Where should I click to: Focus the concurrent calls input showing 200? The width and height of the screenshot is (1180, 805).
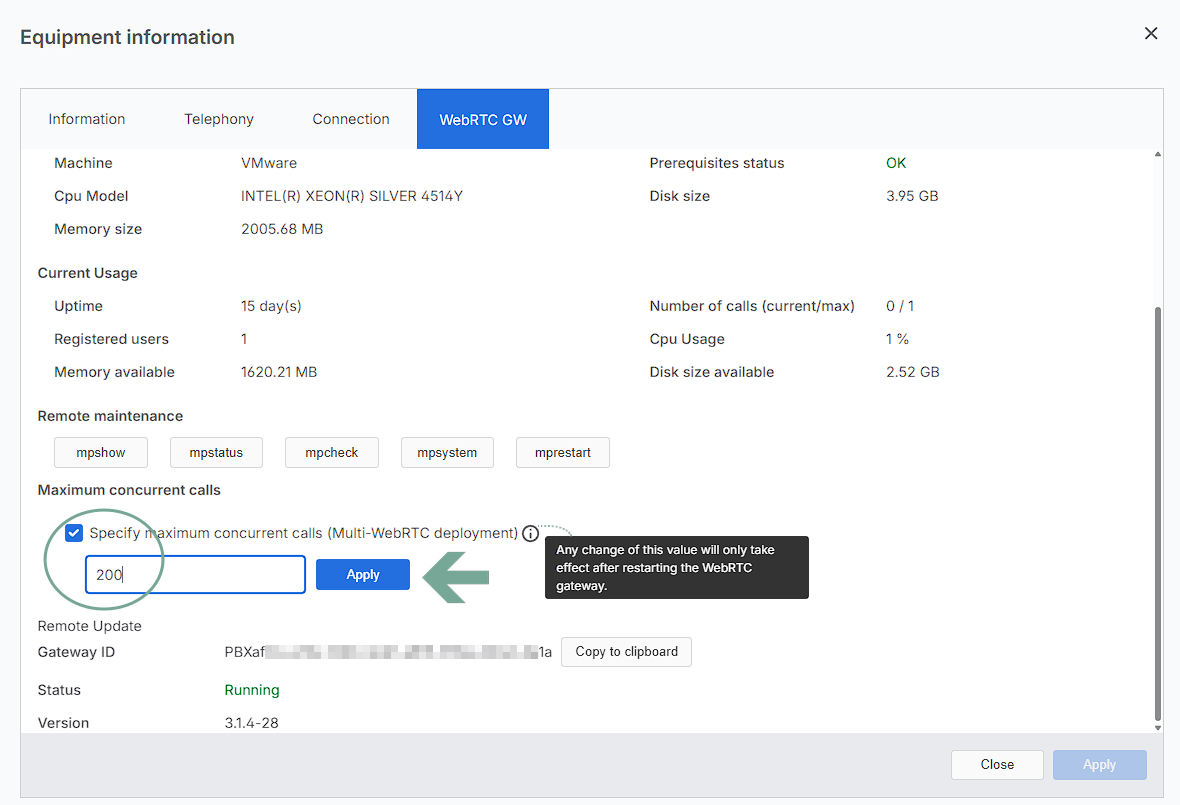(x=195, y=575)
